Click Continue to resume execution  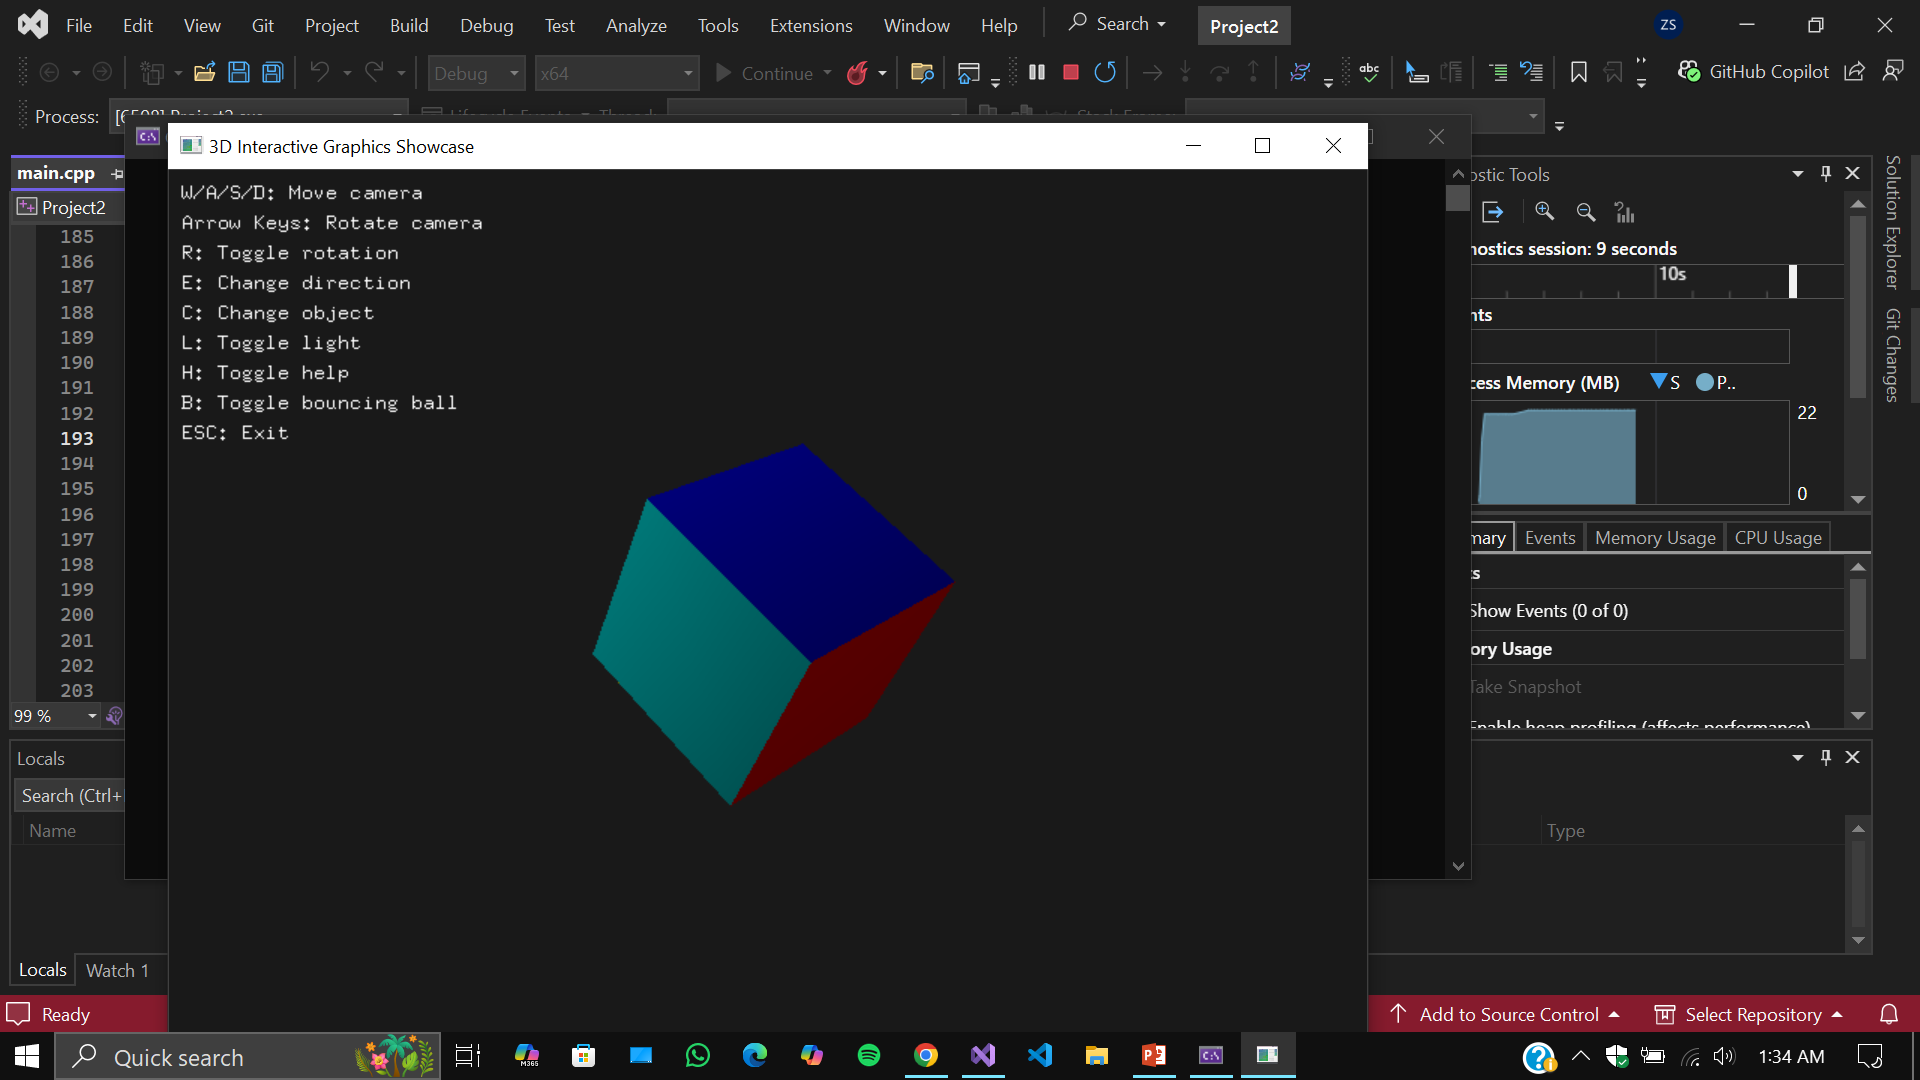pyautogui.click(x=766, y=73)
